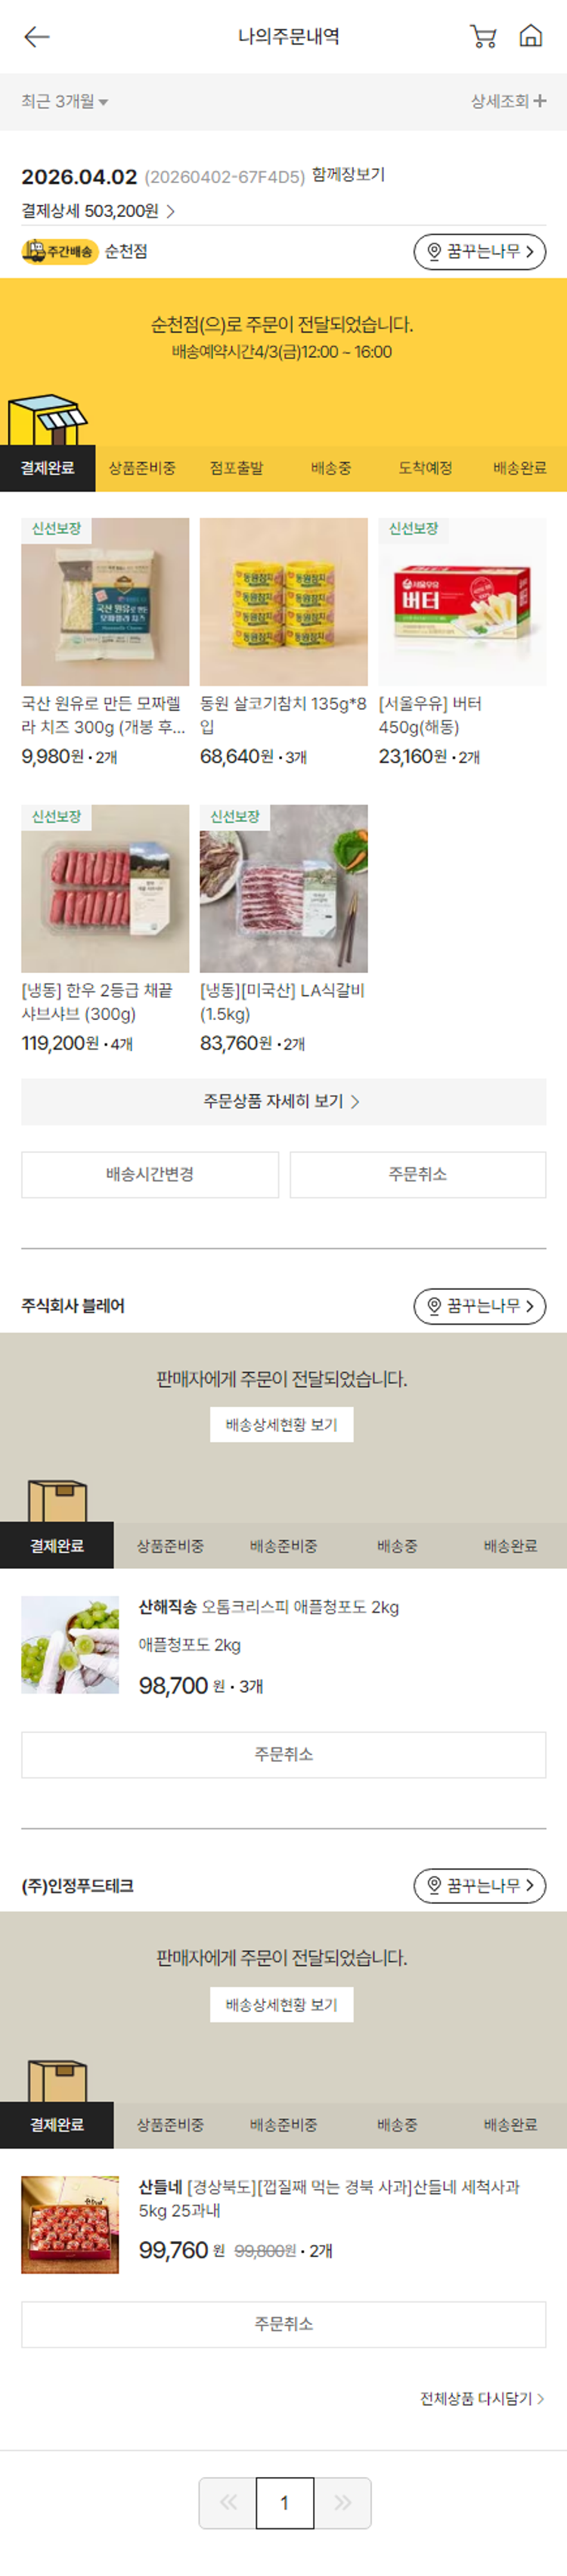Open the 최근 3개월 period dropdown
567x2576 pixels.
65,101
